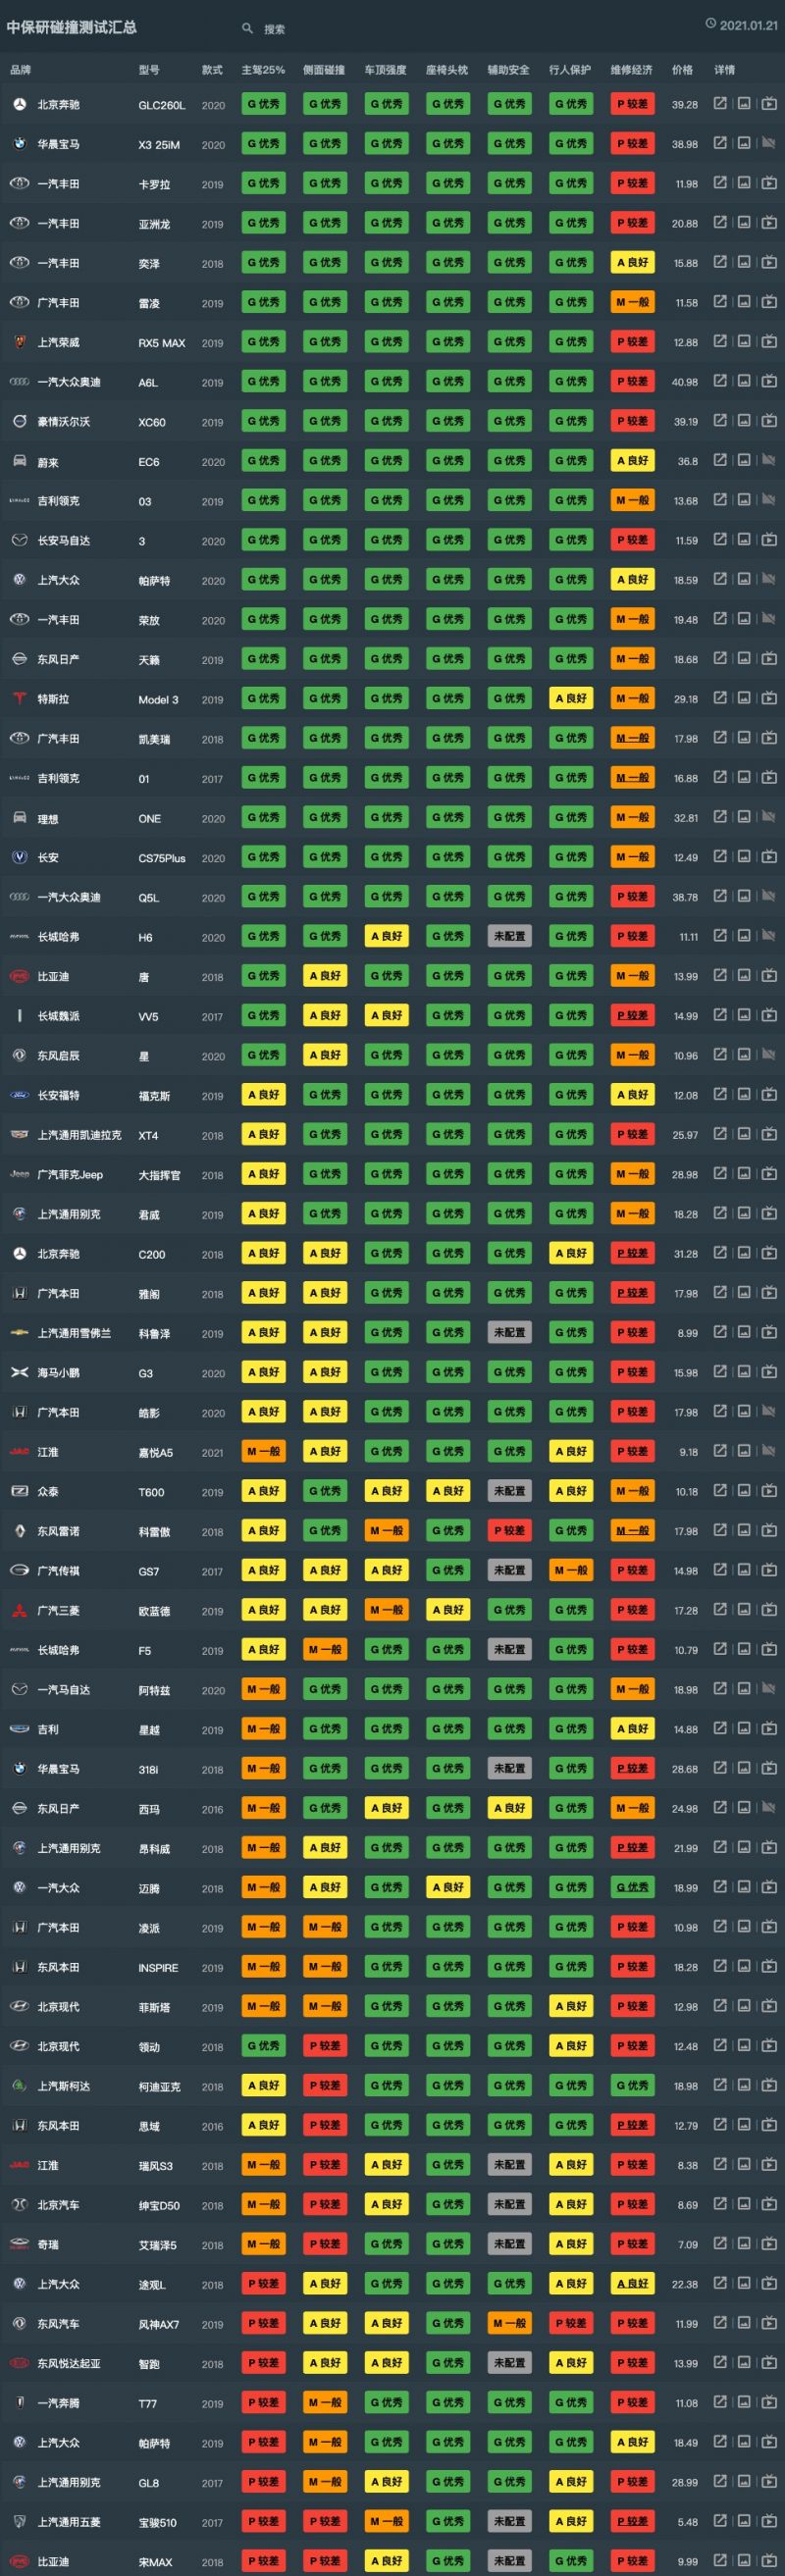This screenshot has width=785, height=2576.
Task: Click the 侧面碰撞 column header
Action: coord(324,70)
